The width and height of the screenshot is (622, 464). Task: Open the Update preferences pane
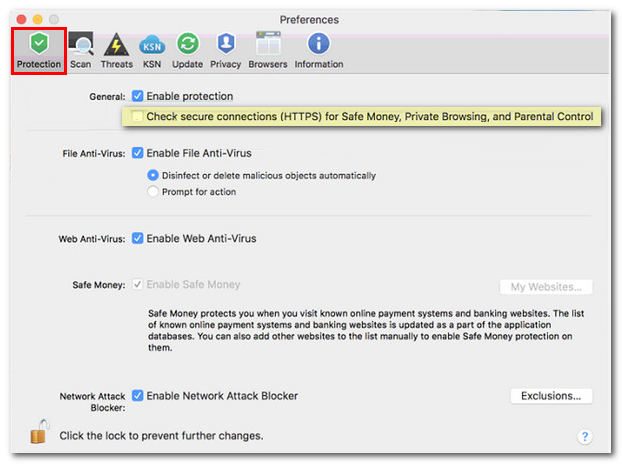pyautogui.click(x=187, y=50)
